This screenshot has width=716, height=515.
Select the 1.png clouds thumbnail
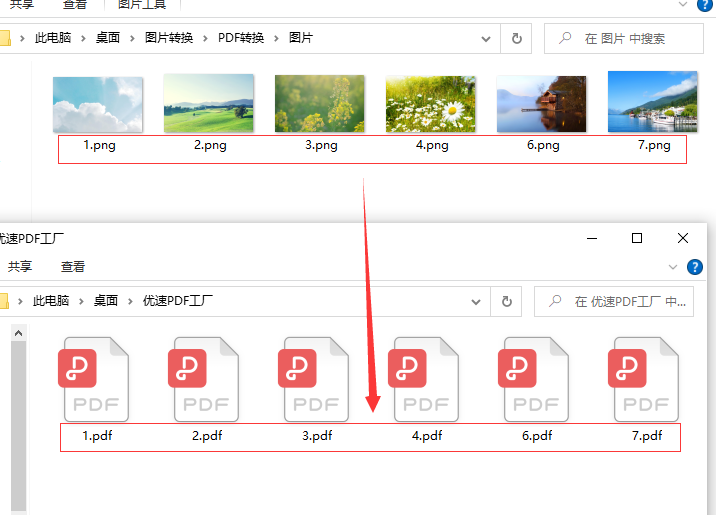[98, 105]
